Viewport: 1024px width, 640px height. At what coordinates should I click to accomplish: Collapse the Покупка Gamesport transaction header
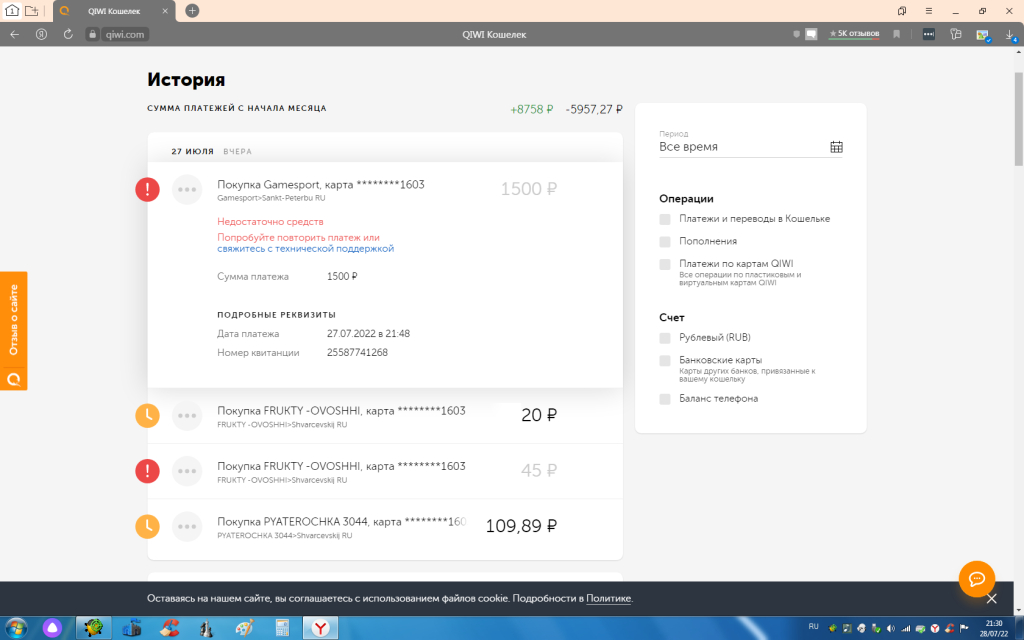[x=385, y=189]
